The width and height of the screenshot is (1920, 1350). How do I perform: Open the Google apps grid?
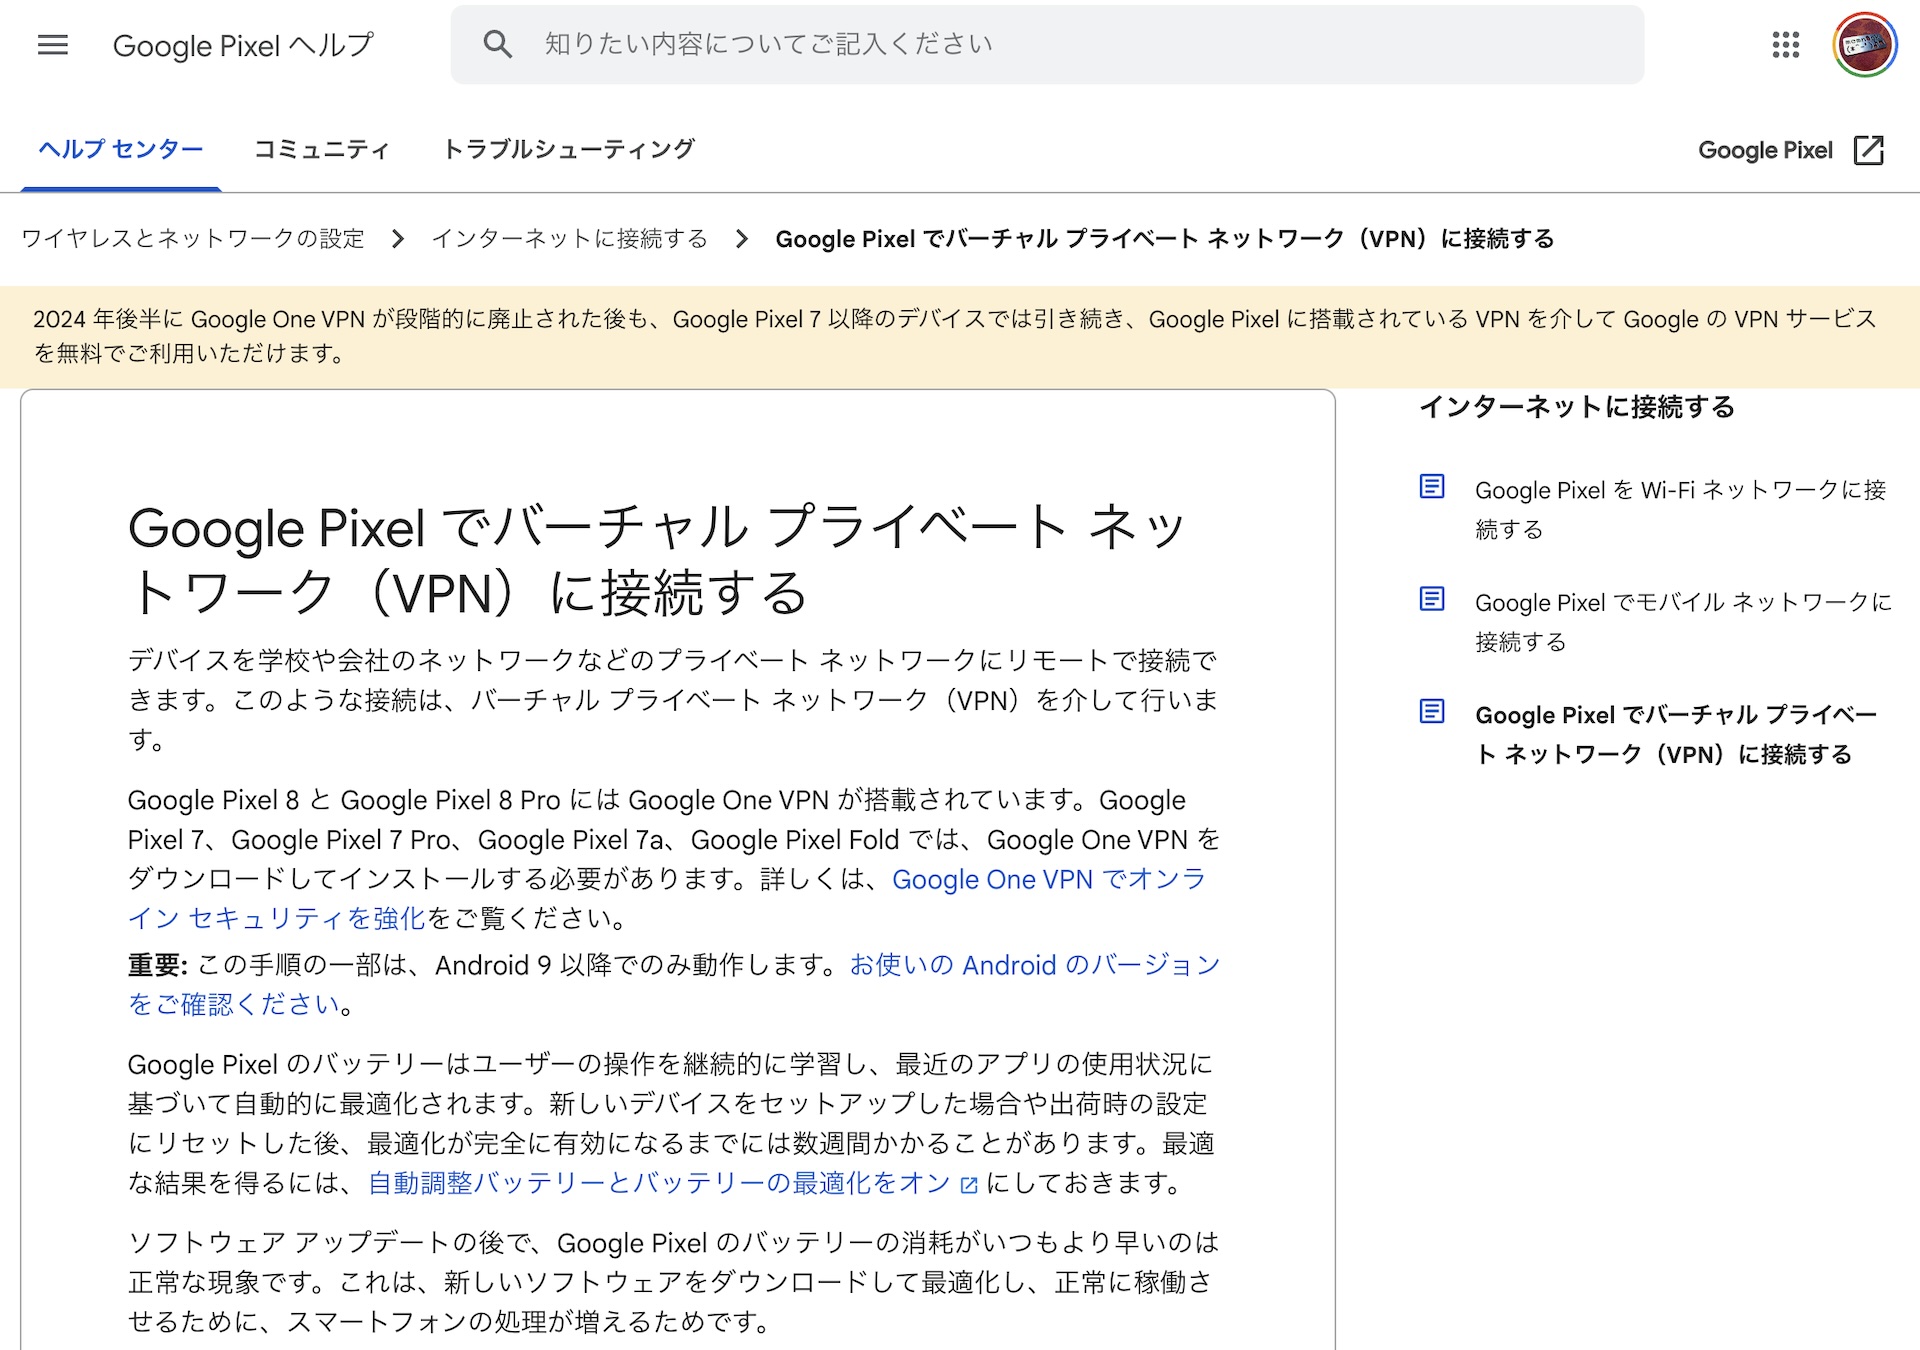(1785, 45)
